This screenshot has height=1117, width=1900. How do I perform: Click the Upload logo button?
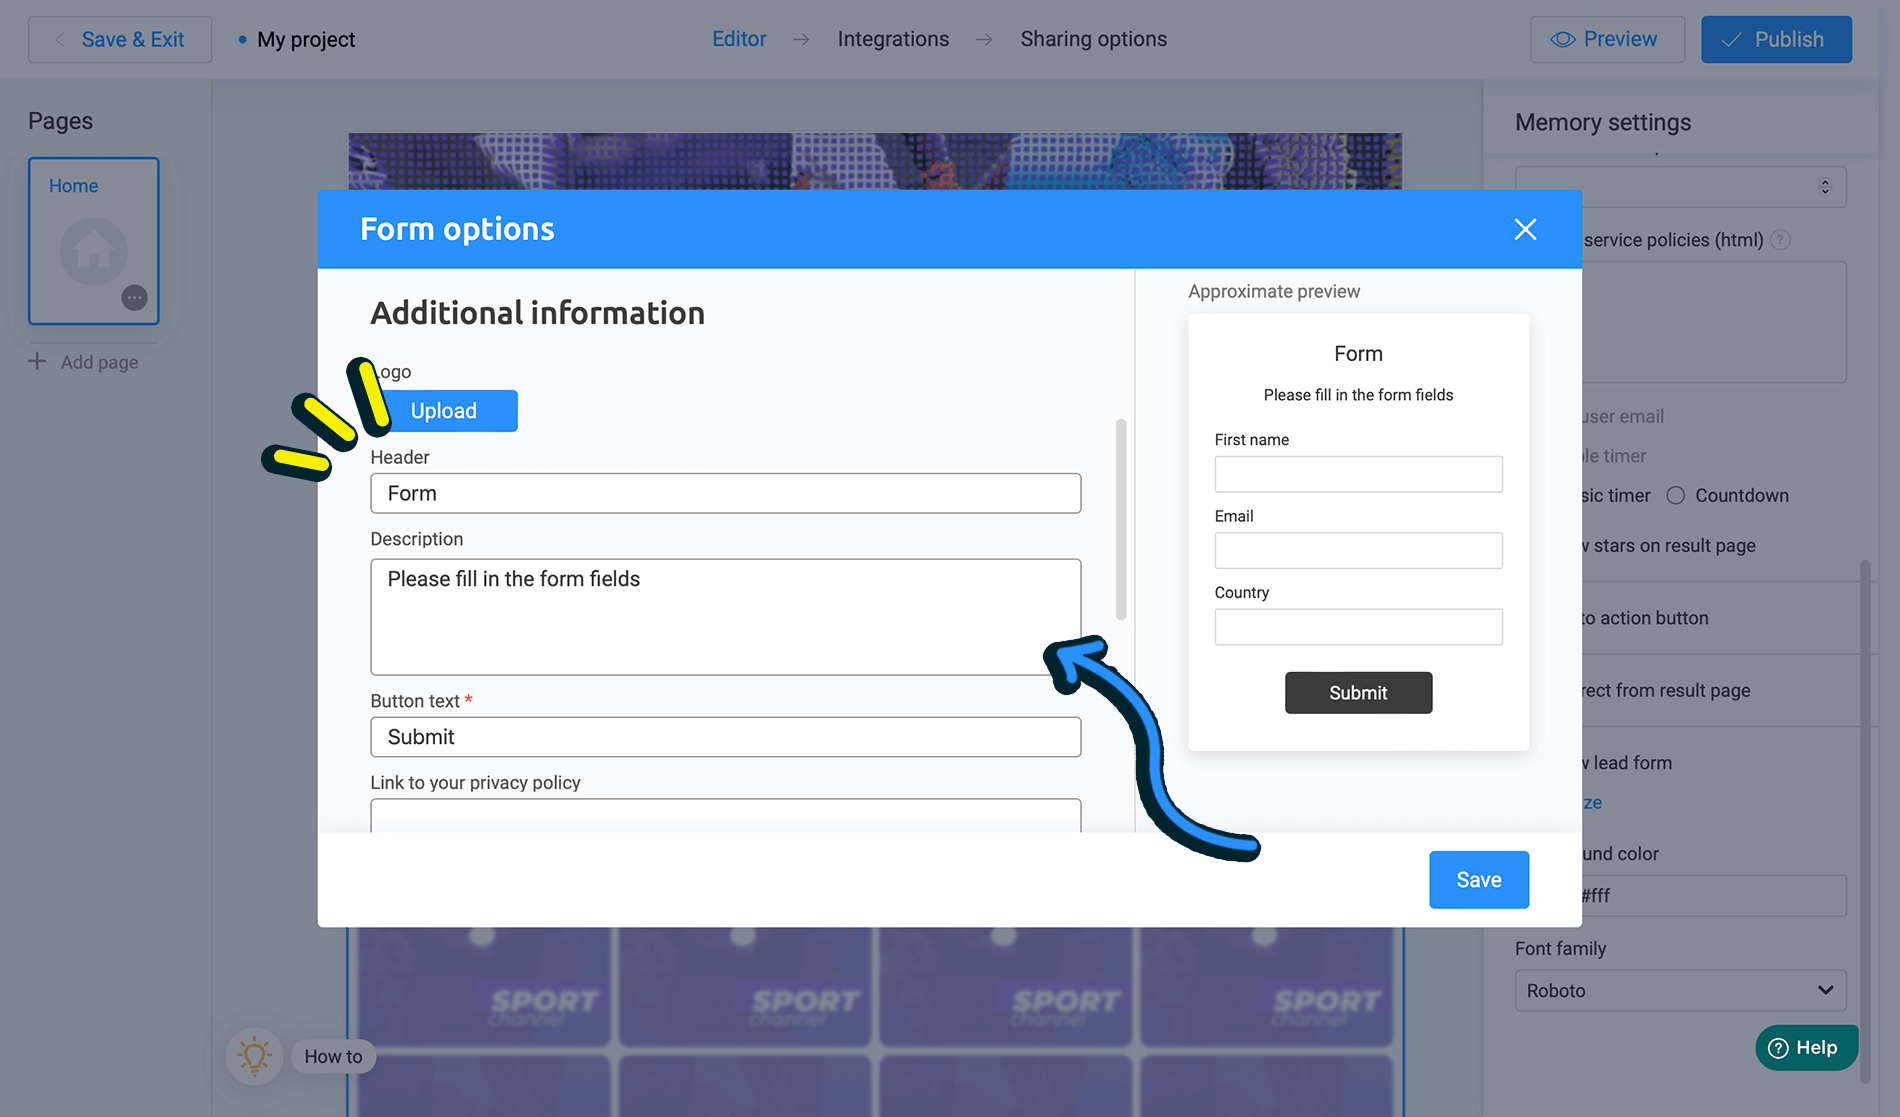444,411
